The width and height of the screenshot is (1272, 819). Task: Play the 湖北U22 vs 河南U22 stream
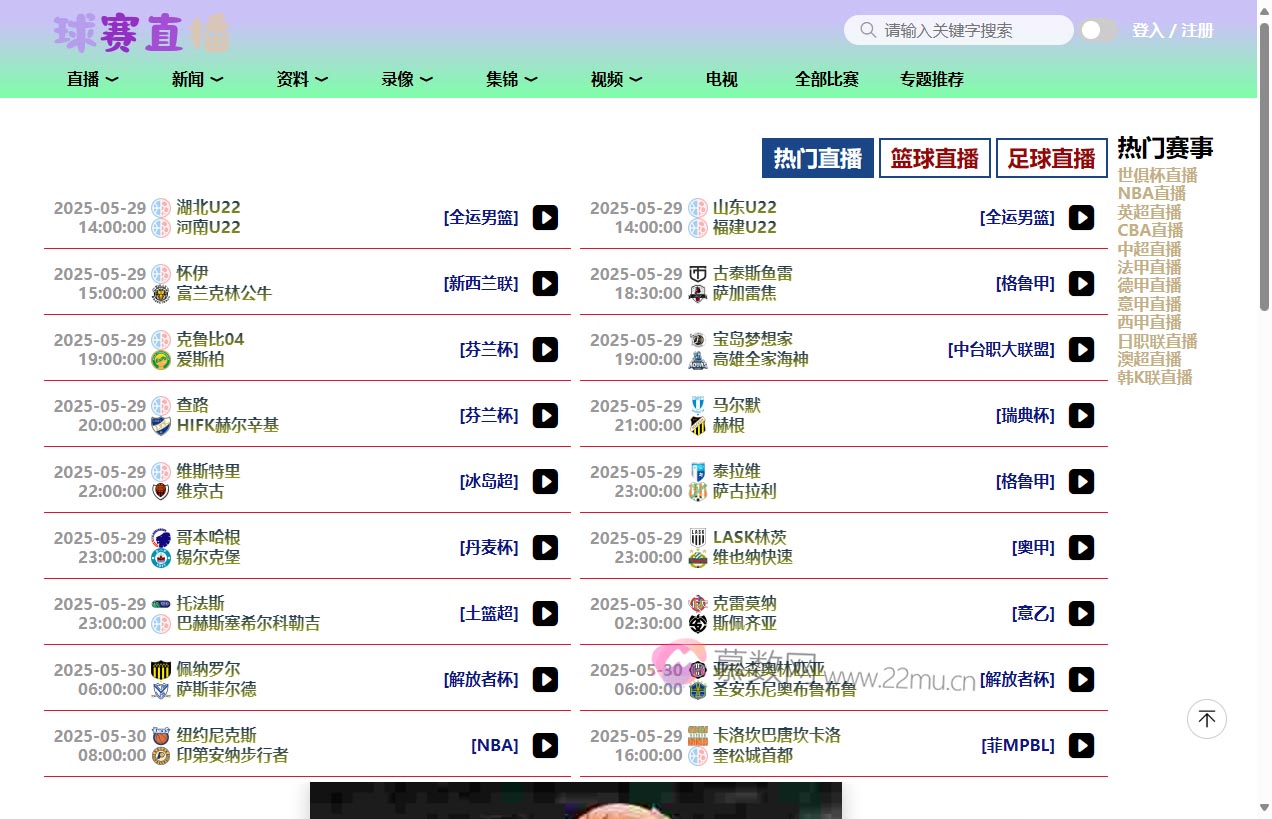[545, 218]
